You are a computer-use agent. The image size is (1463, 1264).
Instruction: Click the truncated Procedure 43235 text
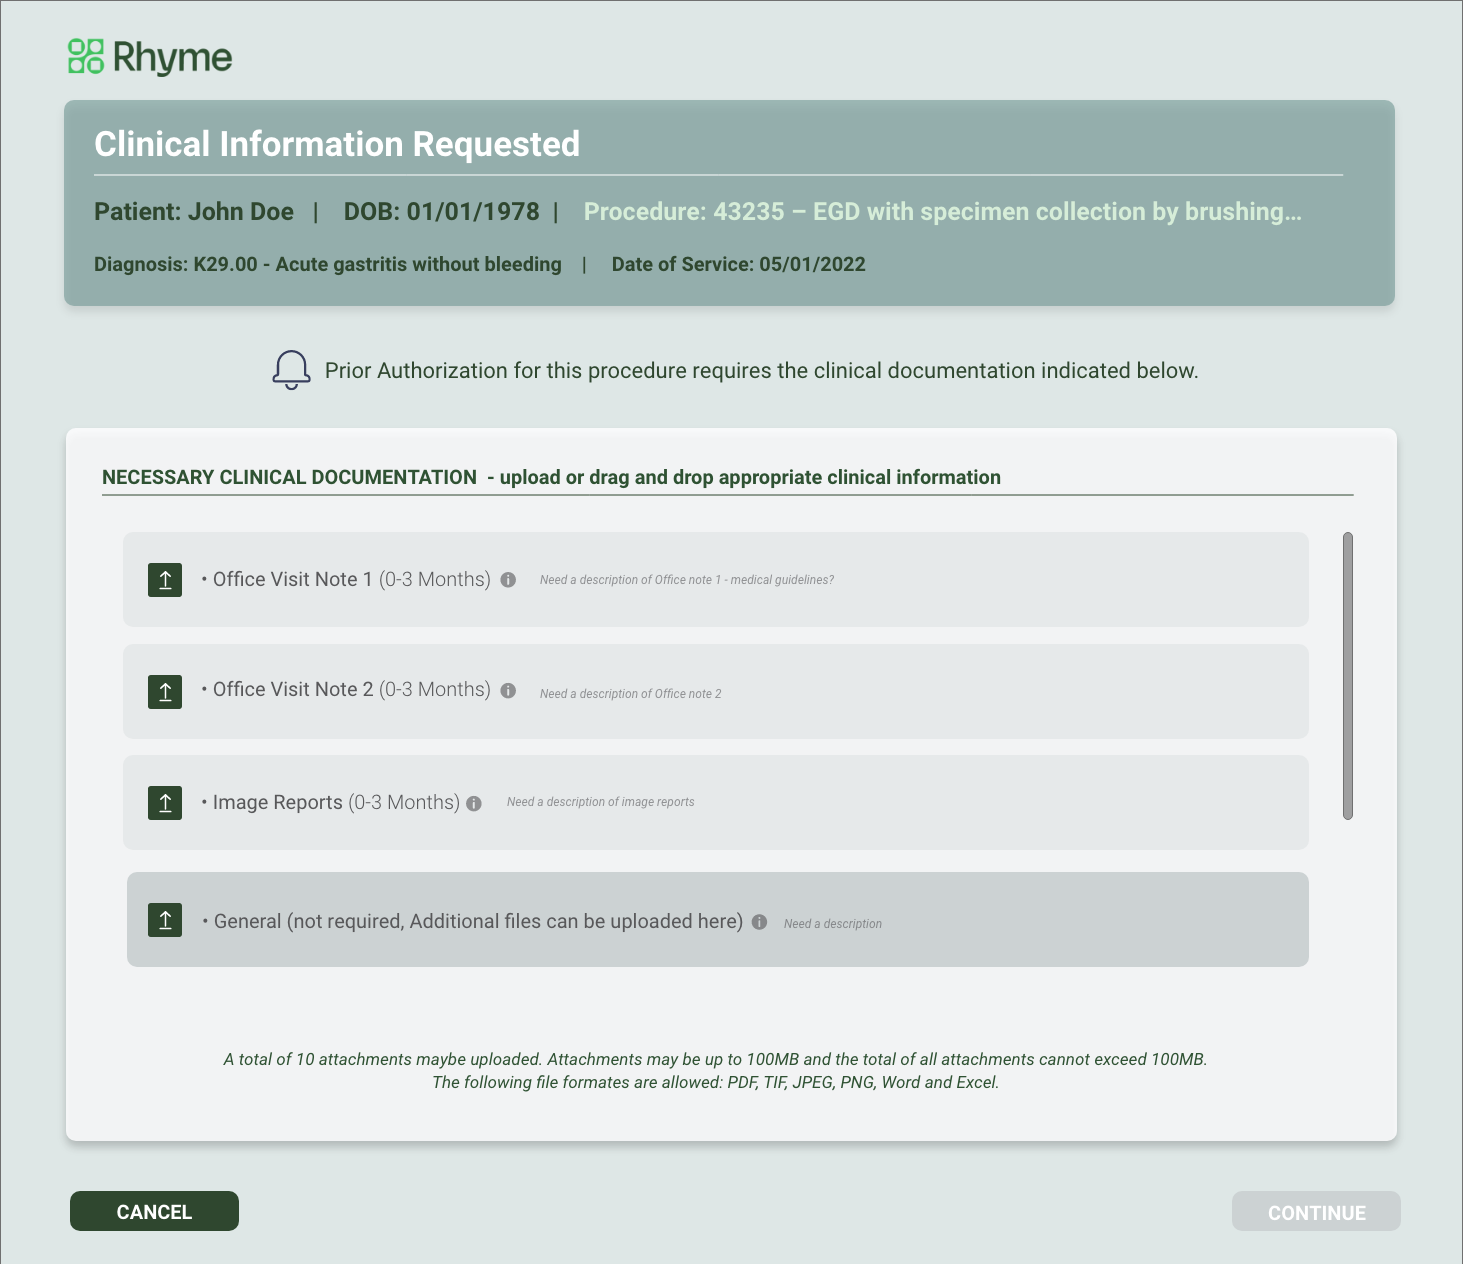(943, 212)
